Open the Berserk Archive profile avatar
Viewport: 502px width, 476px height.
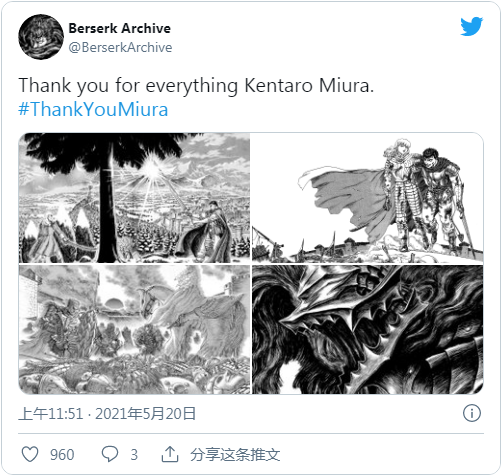[41, 37]
